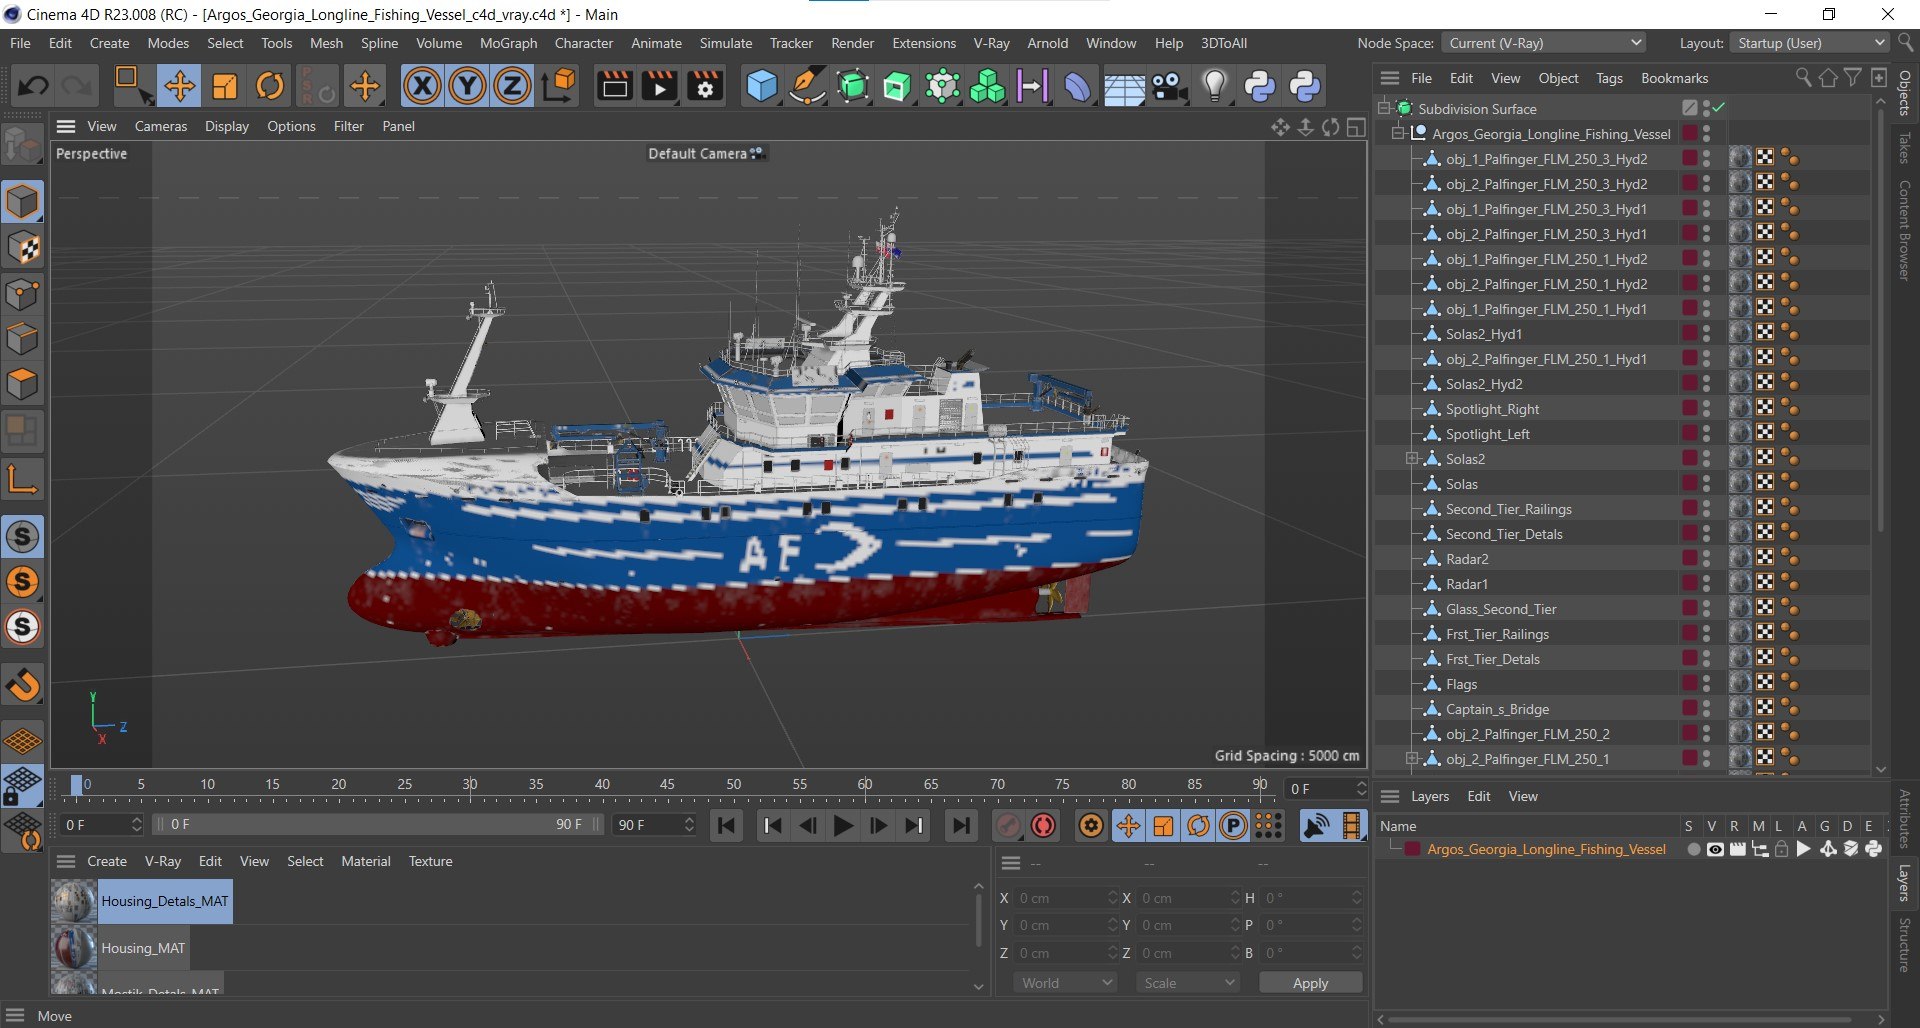Click the Render View clapperboard icon
This screenshot has width=1920, height=1028.
pyautogui.click(x=614, y=86)
